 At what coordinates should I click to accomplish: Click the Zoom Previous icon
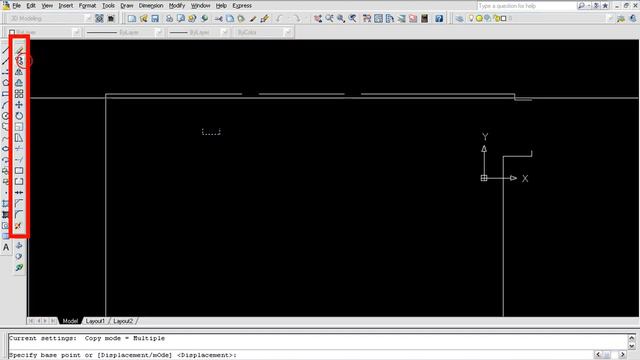pyautogui.click(x=352, y=18)
